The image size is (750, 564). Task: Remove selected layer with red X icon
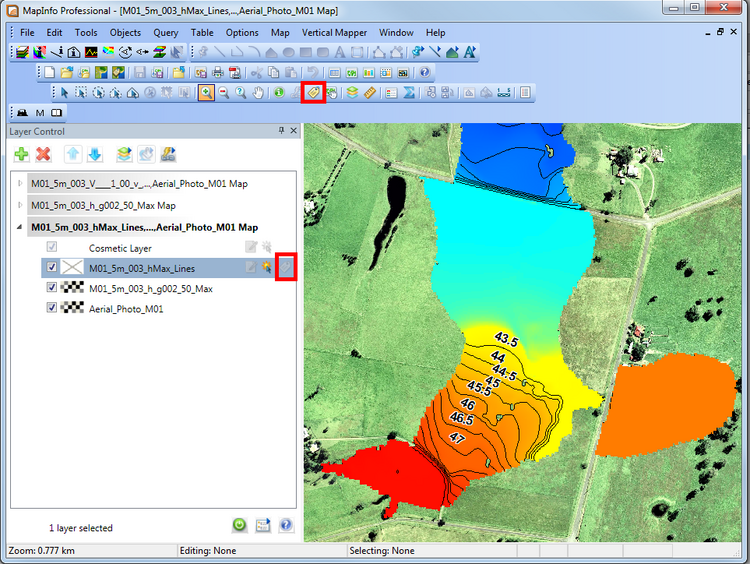tap(44, 154)
